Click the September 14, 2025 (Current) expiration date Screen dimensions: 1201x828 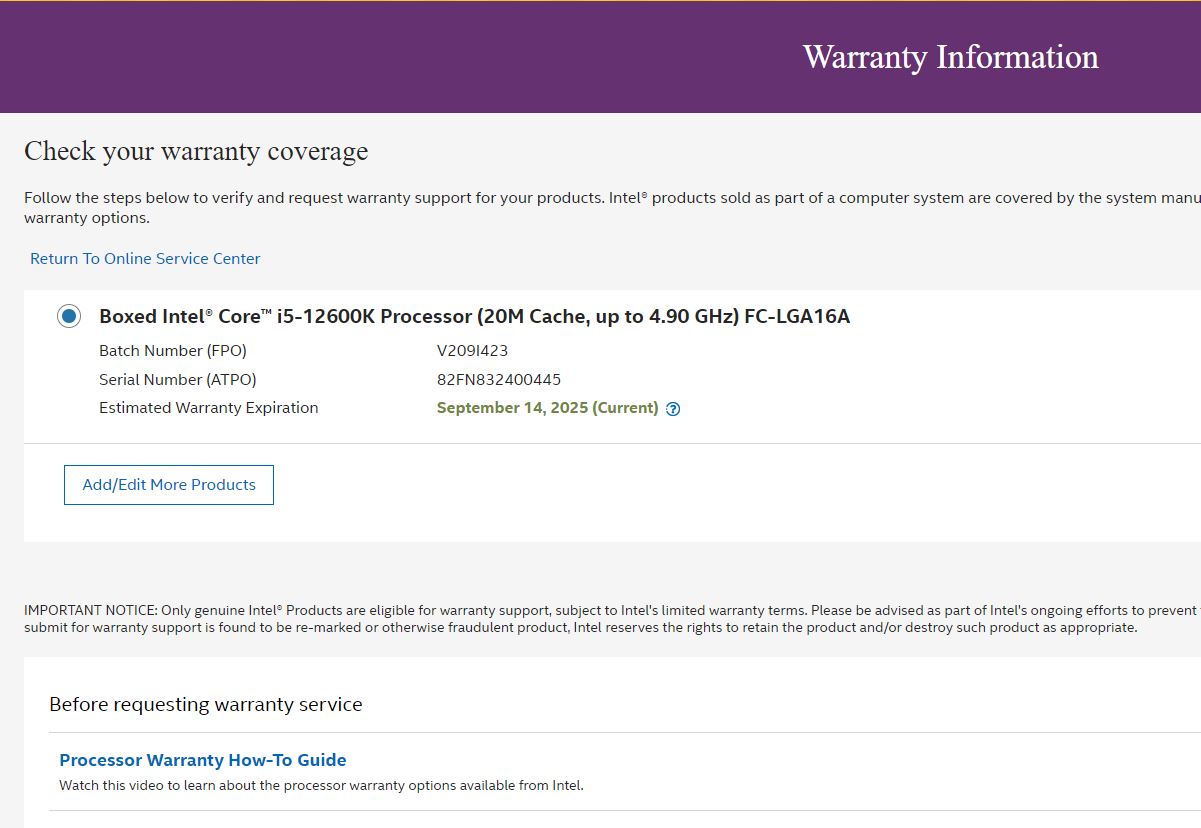click(548, 408)
